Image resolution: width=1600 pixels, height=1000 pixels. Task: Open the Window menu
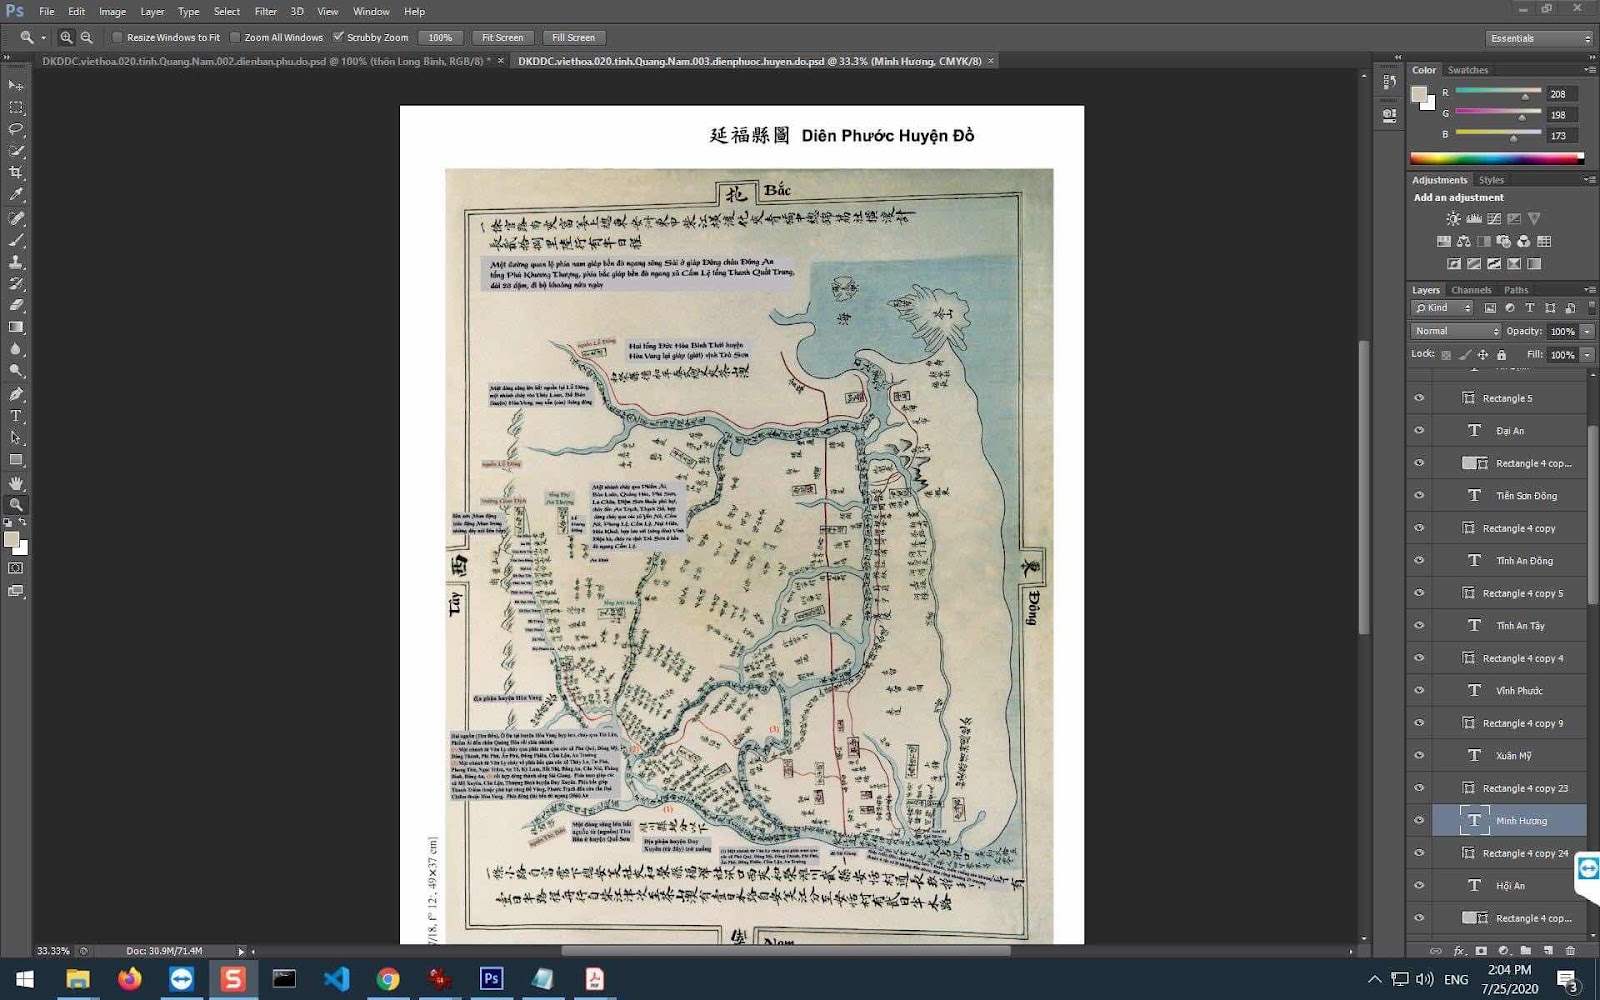[371, 11]
